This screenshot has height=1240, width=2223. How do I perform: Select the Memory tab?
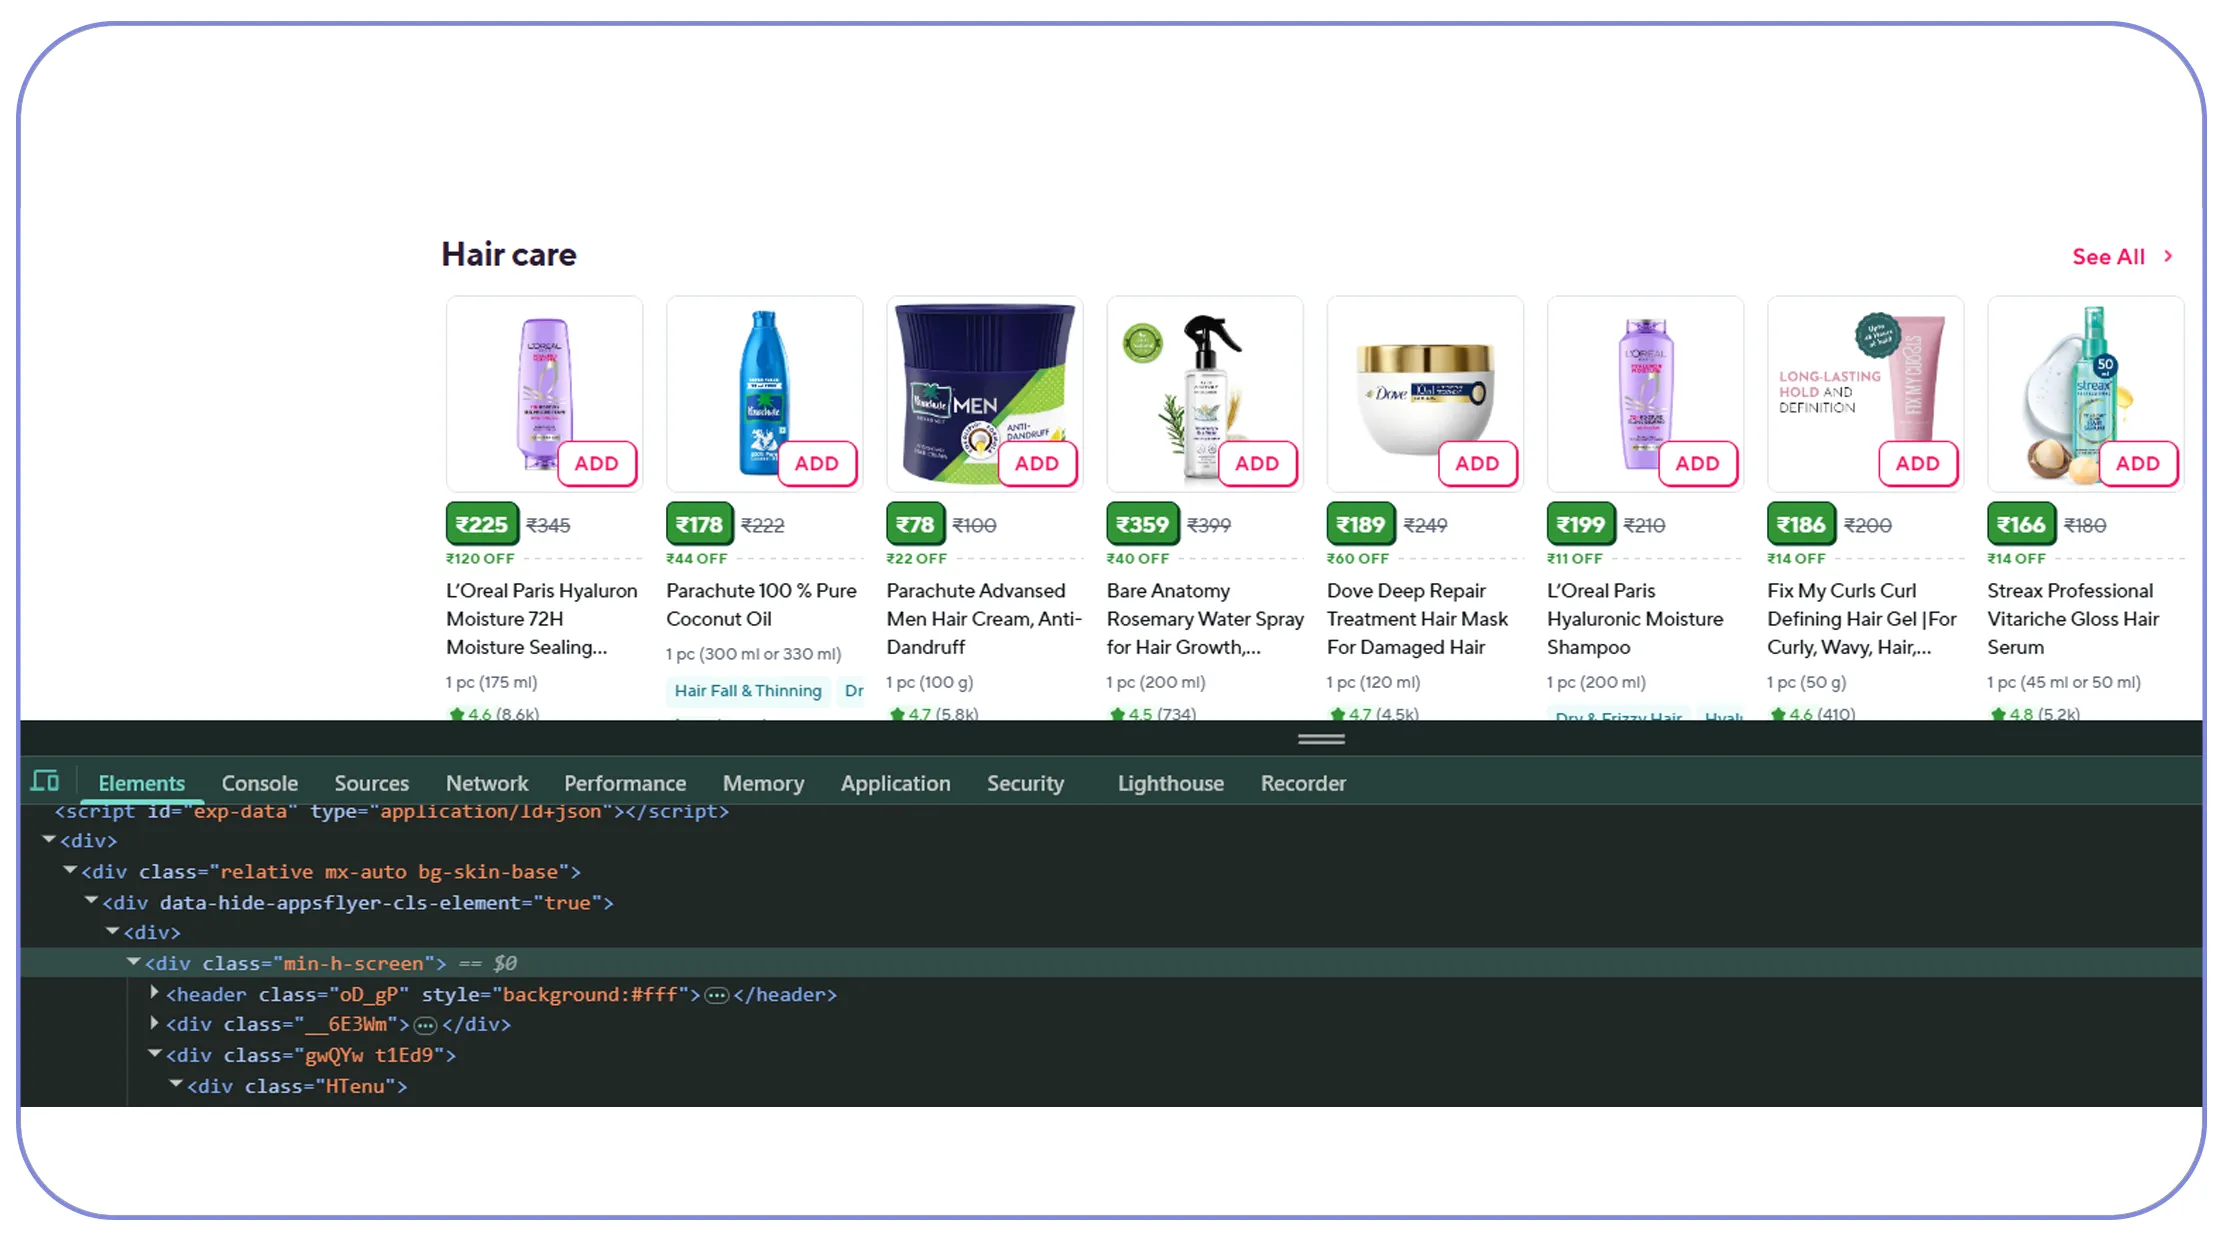click(x=763, y=783)
